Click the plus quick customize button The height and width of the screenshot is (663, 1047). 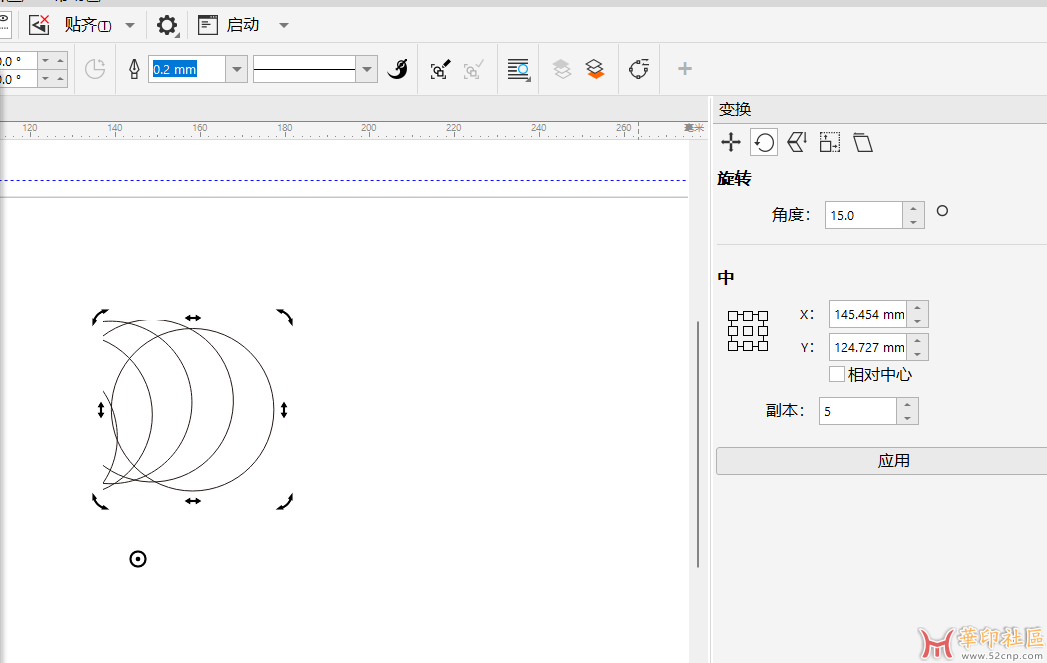point(684,69)
